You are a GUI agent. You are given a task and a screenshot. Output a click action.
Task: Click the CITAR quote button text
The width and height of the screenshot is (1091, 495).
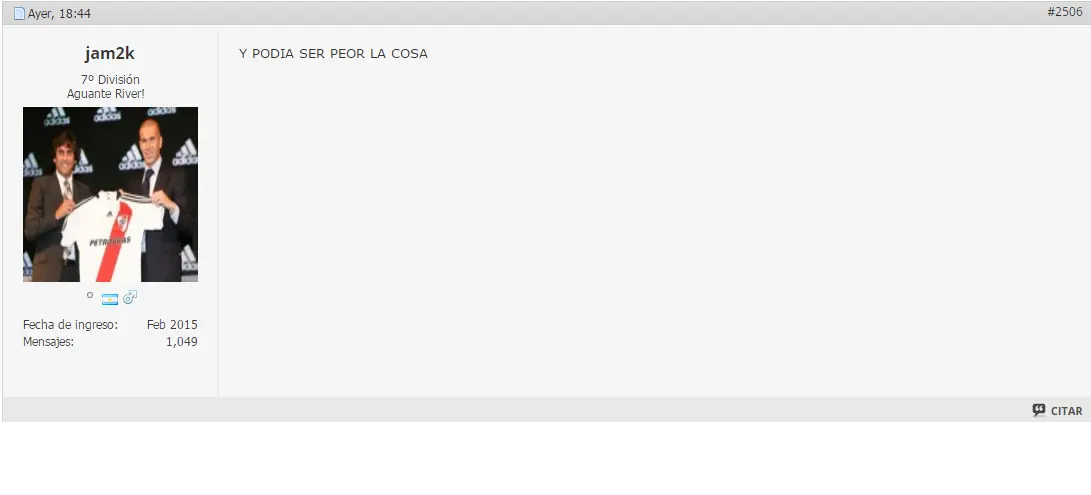1067,411
